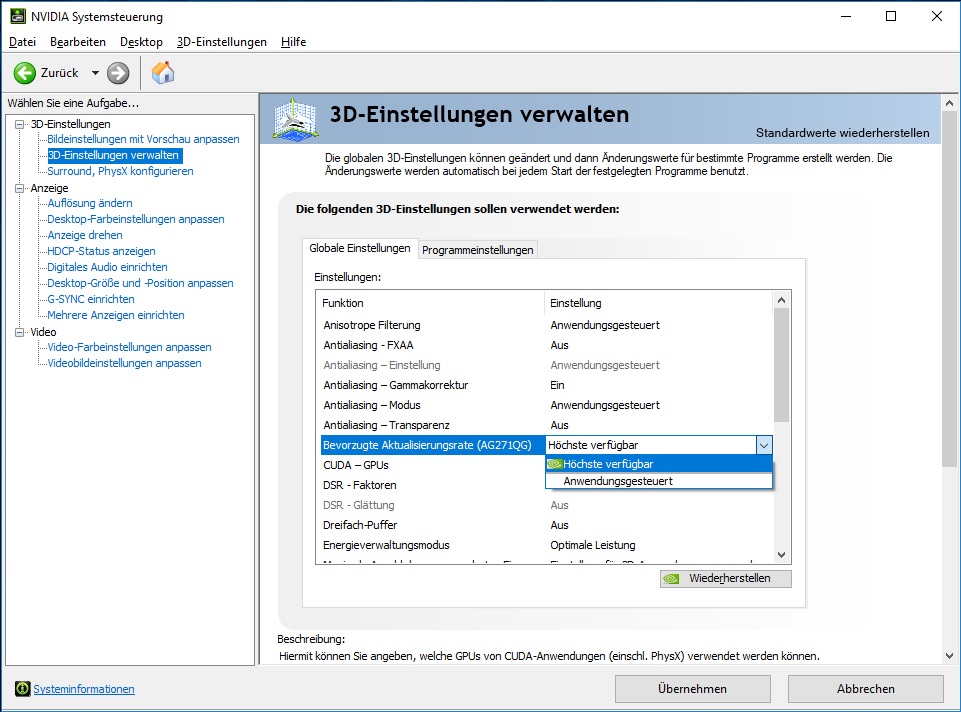Open the Zurück history dropdown arrow

95,73
